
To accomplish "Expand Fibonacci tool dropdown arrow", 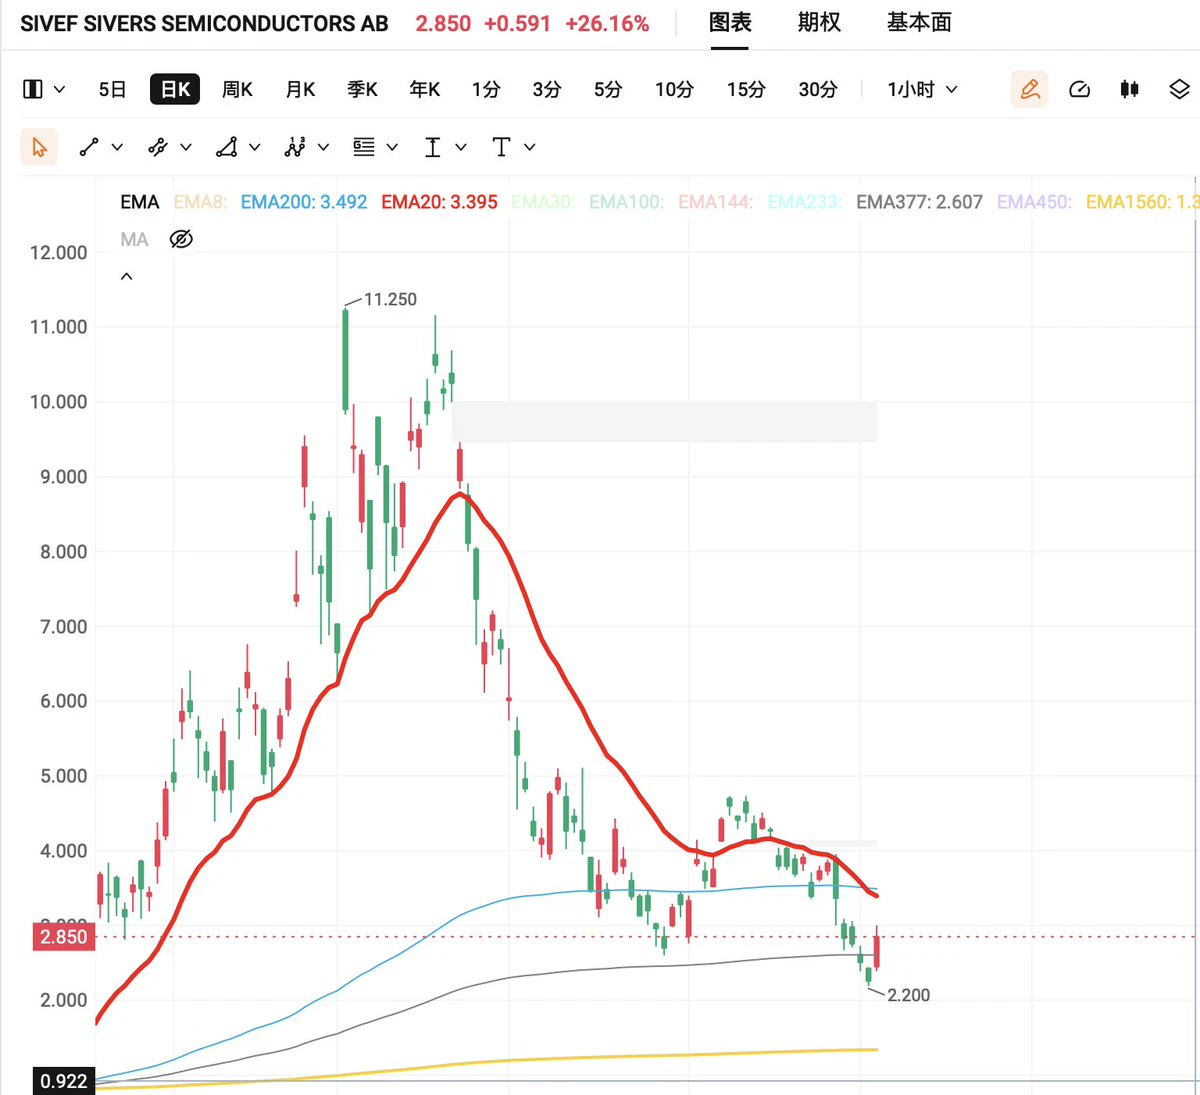I will [x=392, y=147].
